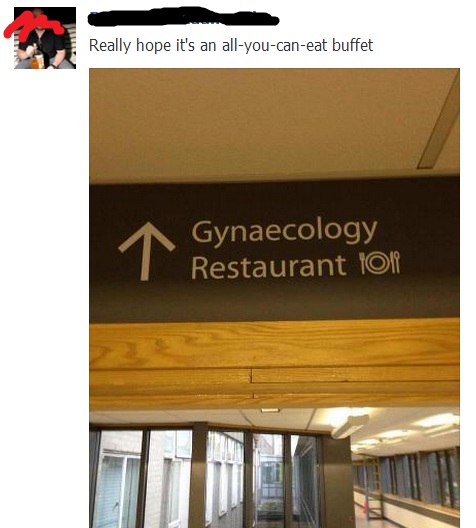Click the long corridor at photo's lower right

pyautogui.click(x=406, y=488)
